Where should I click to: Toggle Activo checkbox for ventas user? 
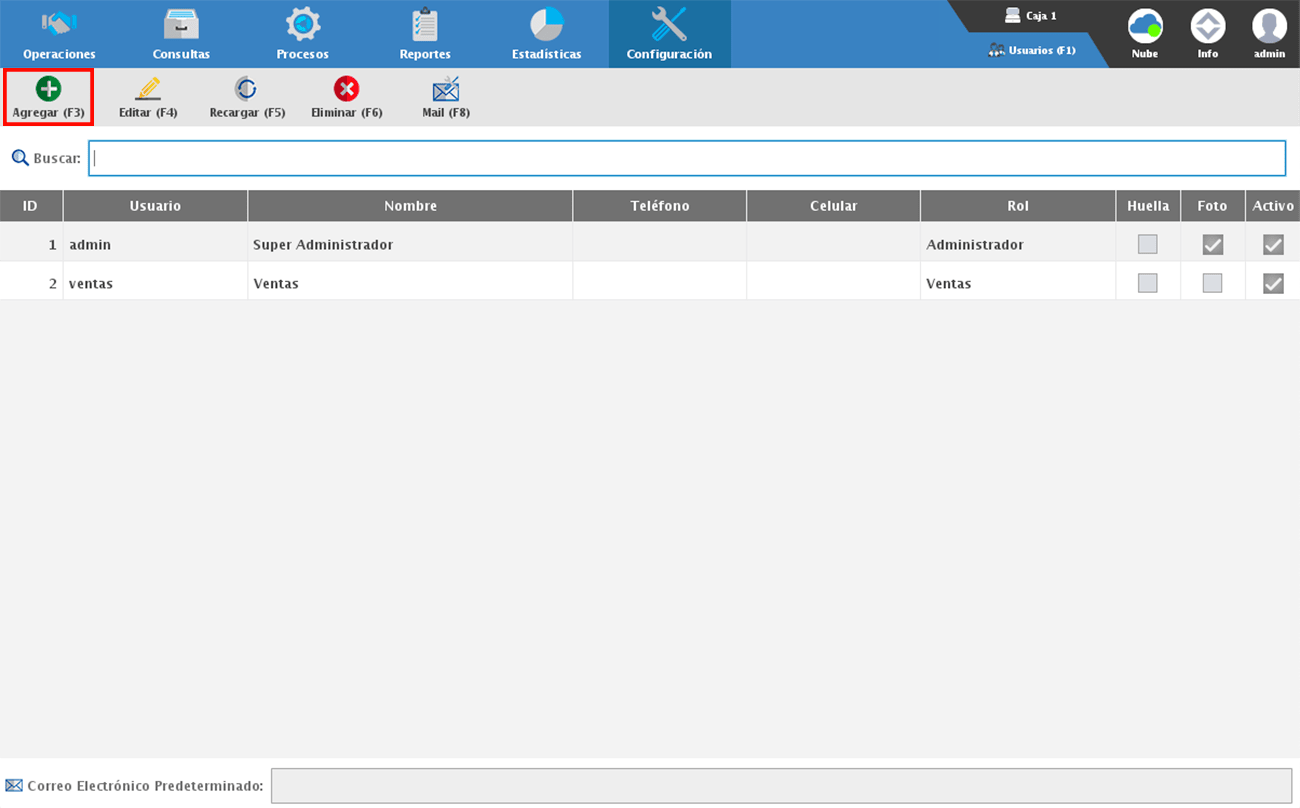coord(1273,283)
